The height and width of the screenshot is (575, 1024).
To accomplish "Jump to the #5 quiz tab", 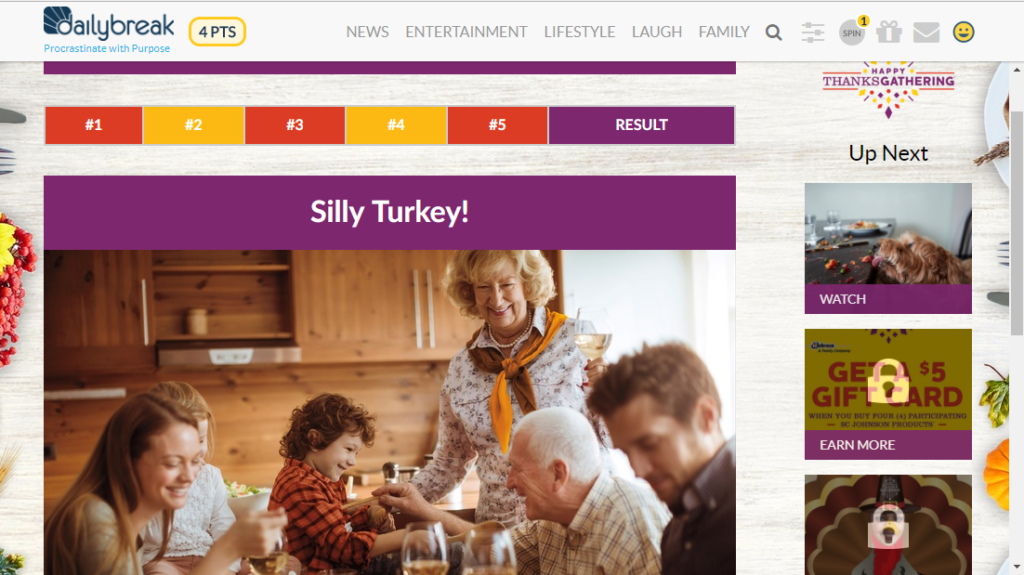I will (498, 125).
